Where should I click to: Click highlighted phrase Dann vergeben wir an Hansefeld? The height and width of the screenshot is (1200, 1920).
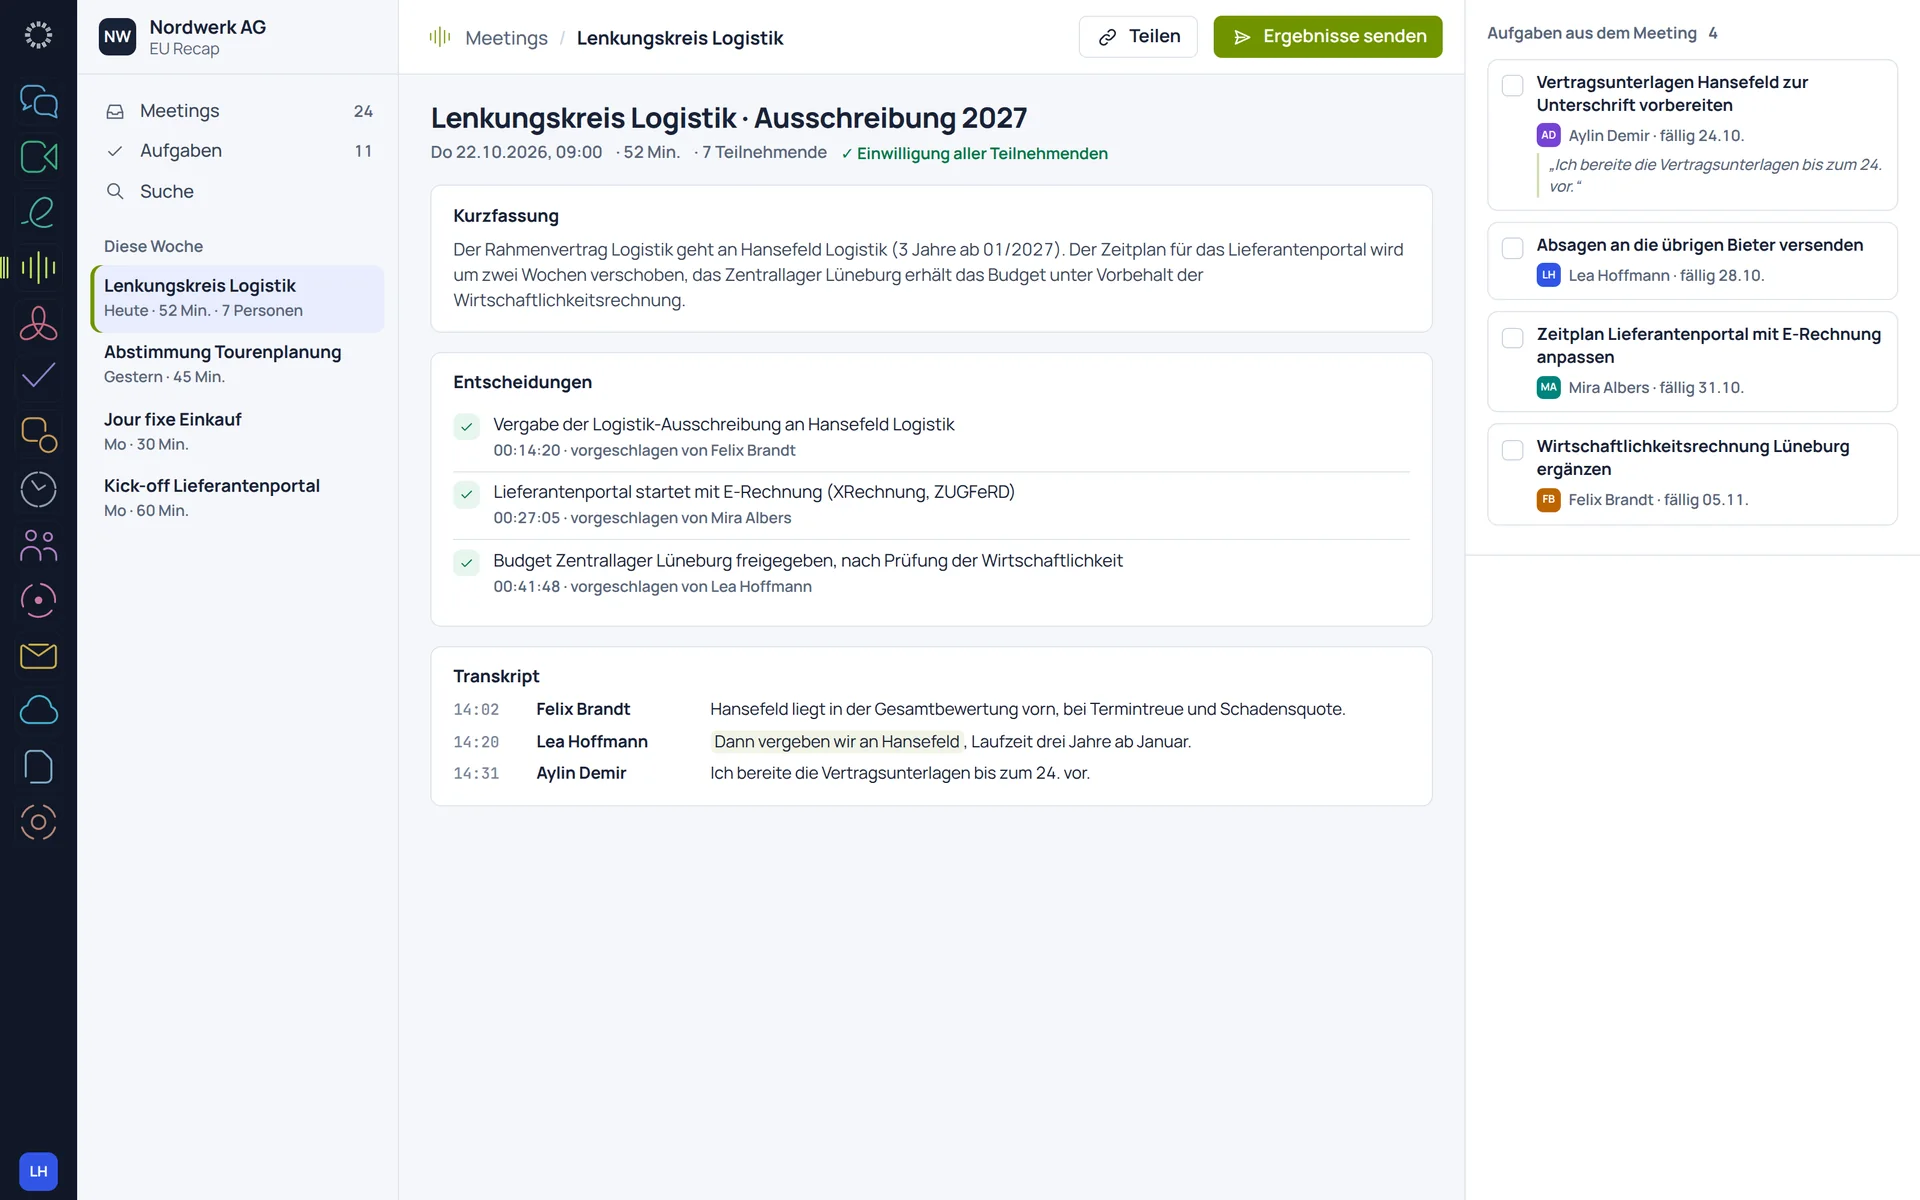(837, 742)
